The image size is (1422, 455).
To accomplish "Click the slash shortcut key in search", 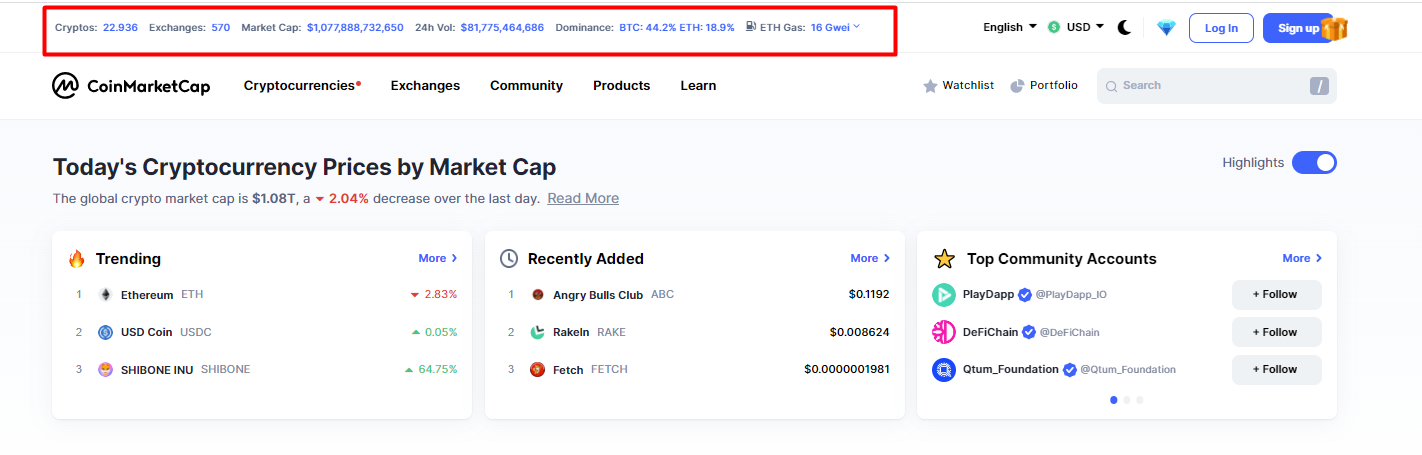I will click(x=1320, y=86).
